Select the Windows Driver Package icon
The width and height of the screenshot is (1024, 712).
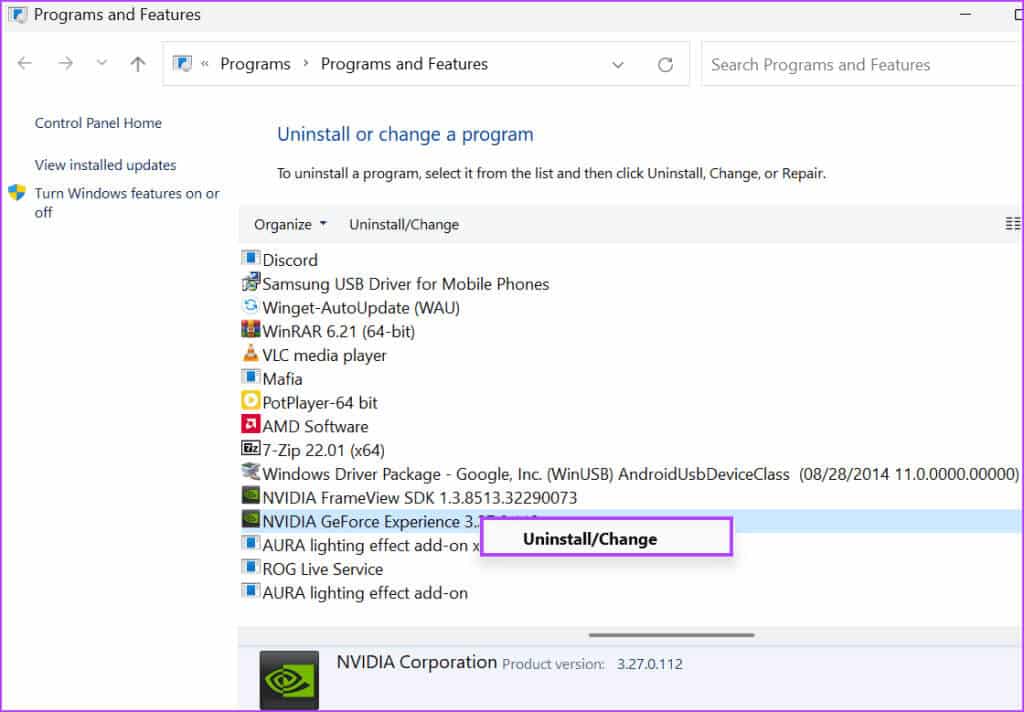pyautogui.click(x=251, y=472)
